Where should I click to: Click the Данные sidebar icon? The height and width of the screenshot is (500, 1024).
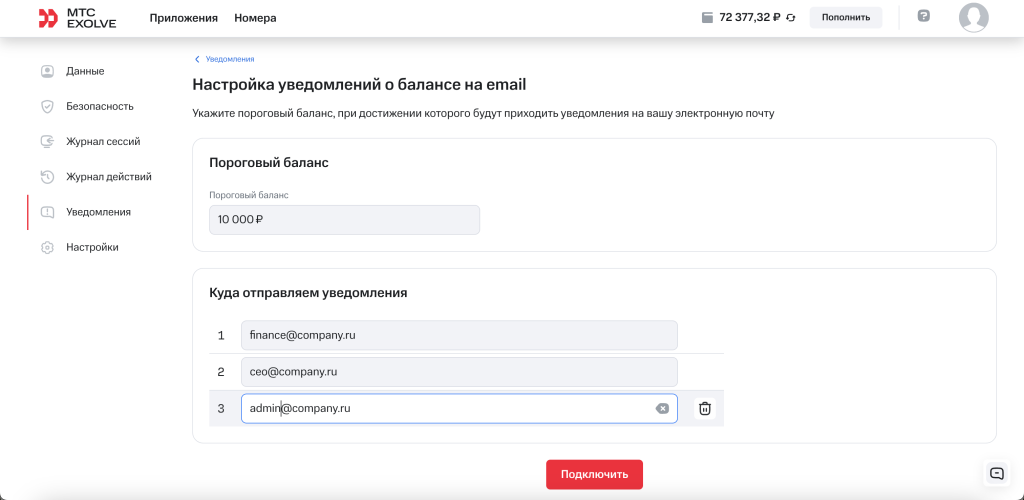click(x=47, y=71)
